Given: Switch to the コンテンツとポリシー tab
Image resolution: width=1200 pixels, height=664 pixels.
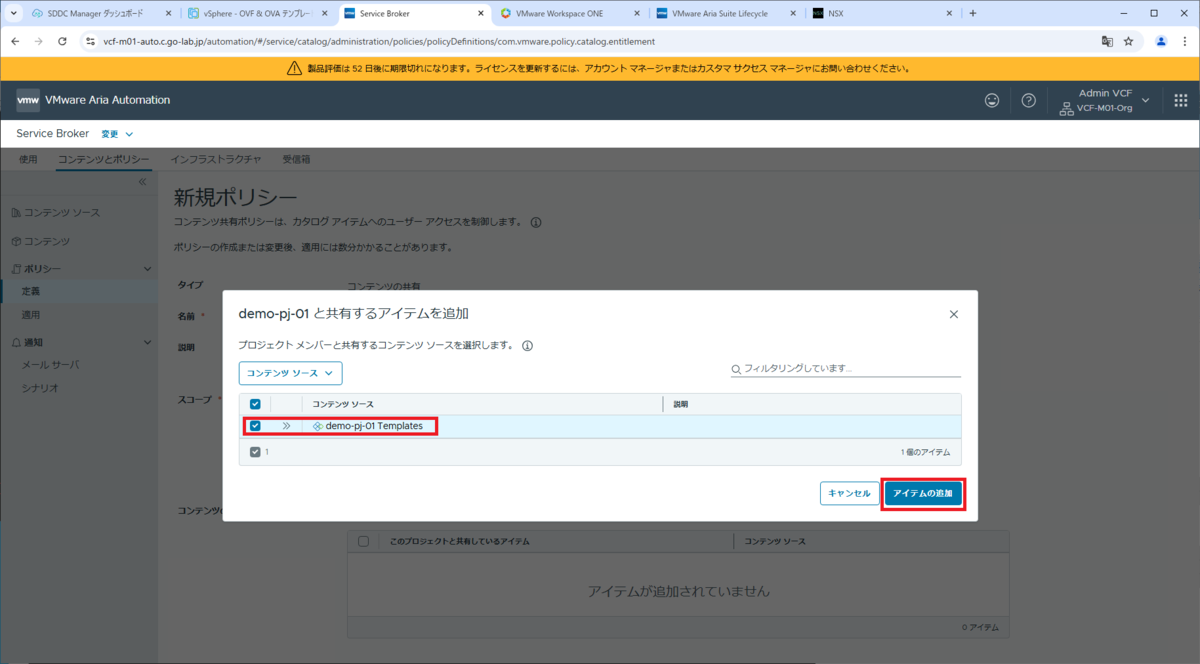Looking at the screenshot, I should [x=103, y=159].
